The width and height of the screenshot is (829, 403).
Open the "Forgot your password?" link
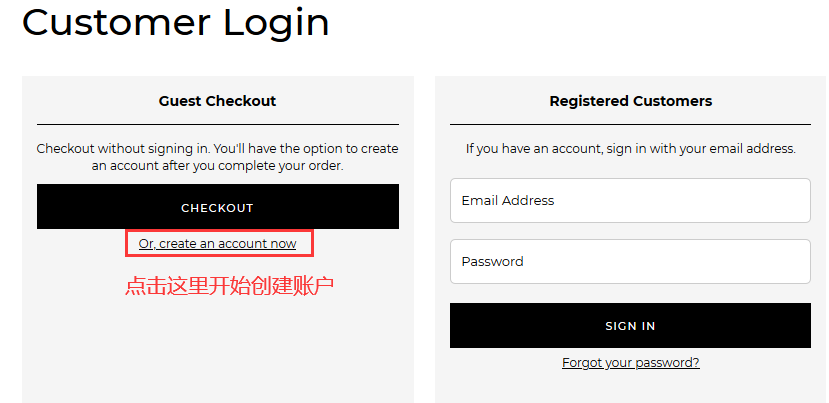pyautogui.click(x=630, y=363)
